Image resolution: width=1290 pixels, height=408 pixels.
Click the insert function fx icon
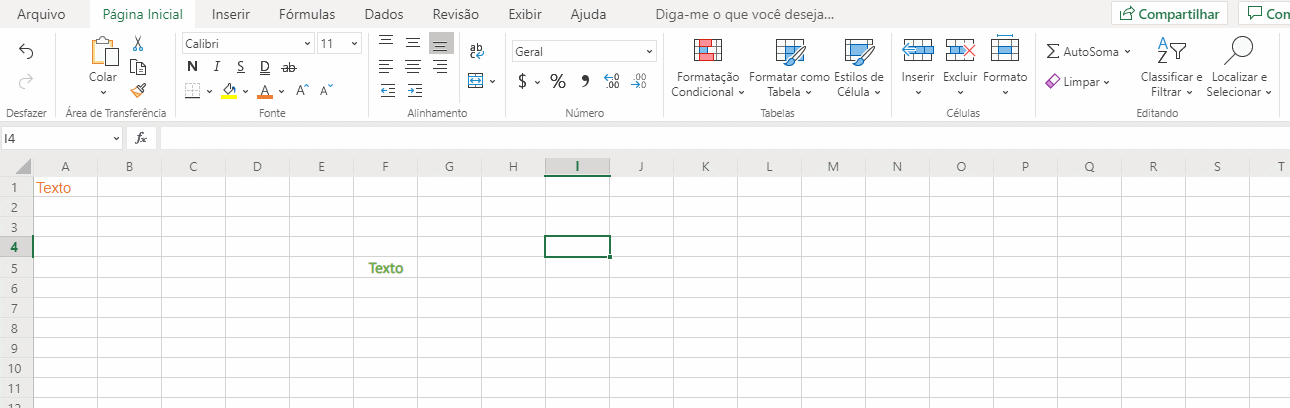pos(141,137)
